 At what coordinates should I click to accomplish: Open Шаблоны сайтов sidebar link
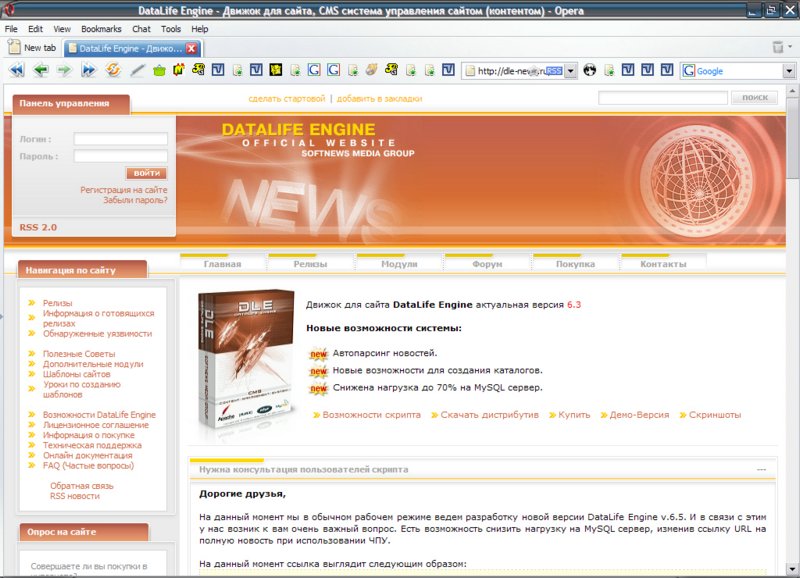[77, 374]
